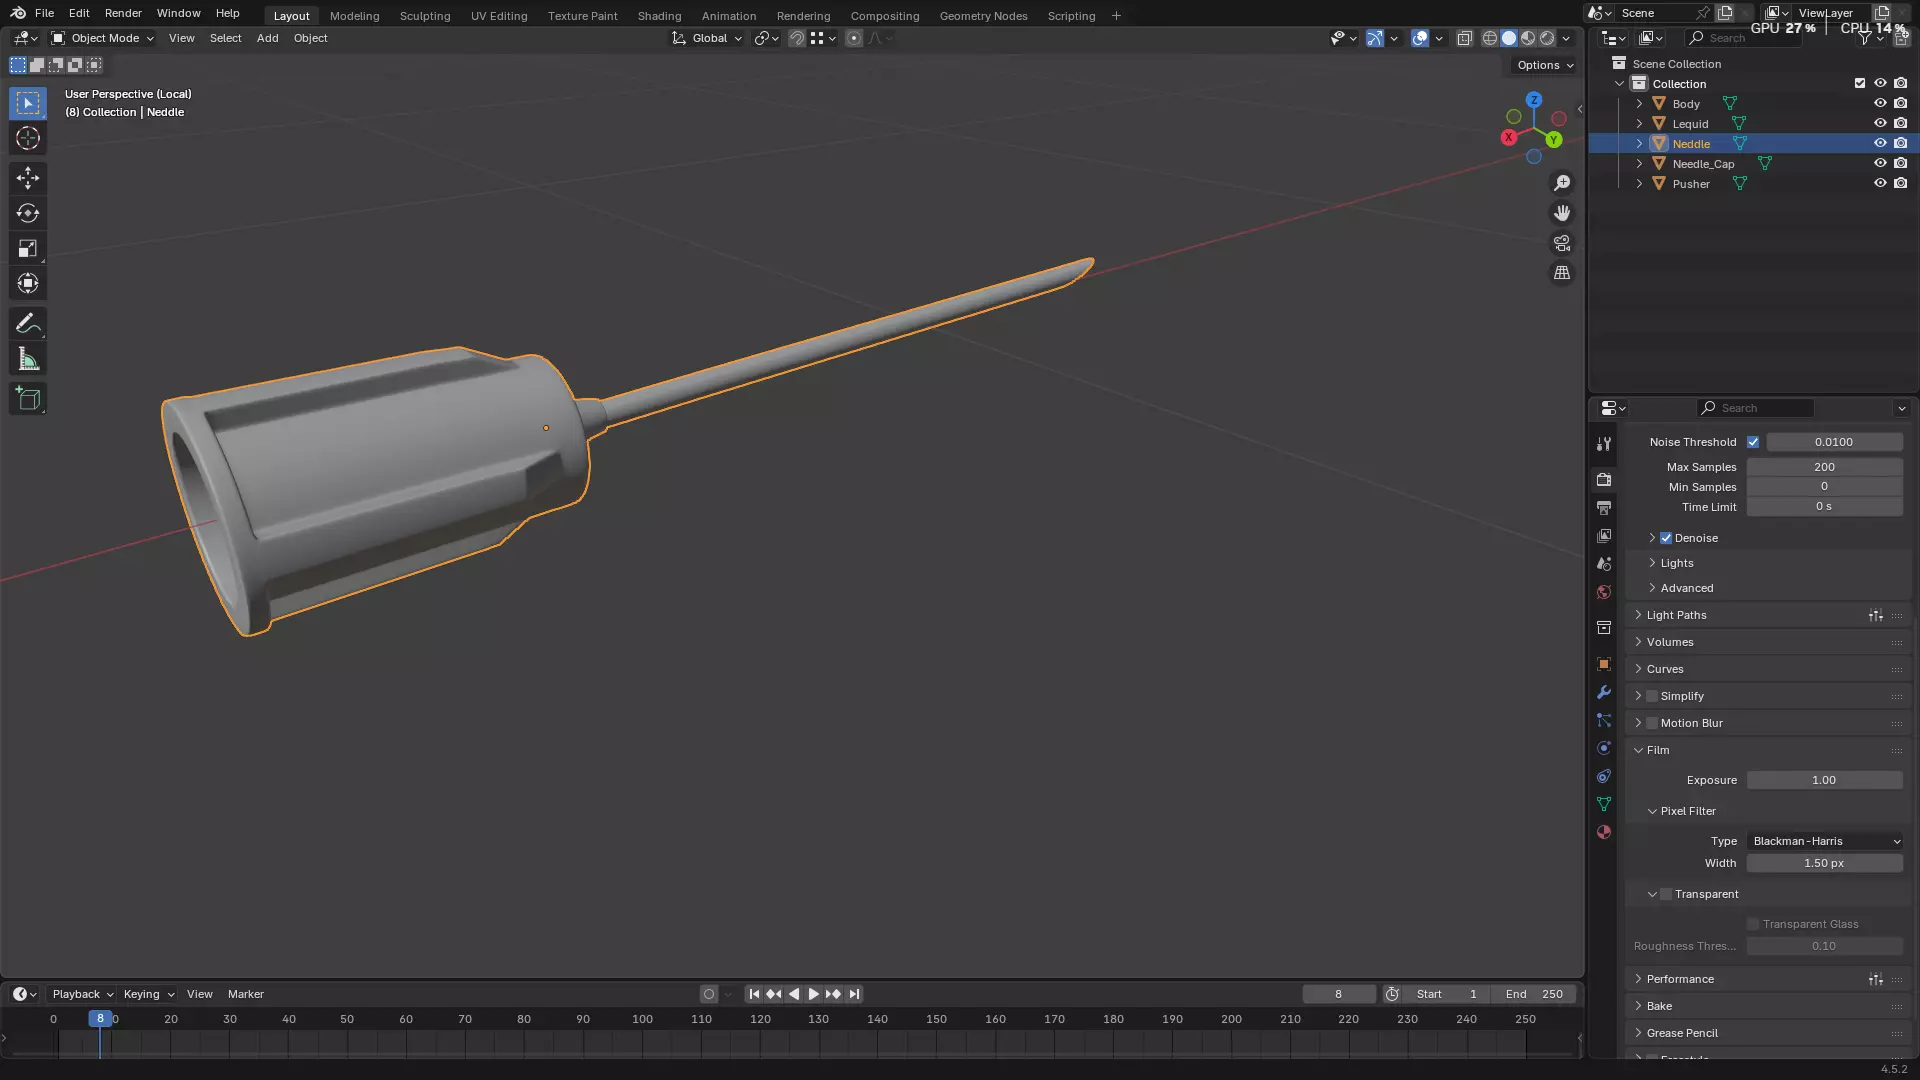Screen dimensions: 1920x1080
Task: Open the View Layer properties tab
Action: 1604,536
